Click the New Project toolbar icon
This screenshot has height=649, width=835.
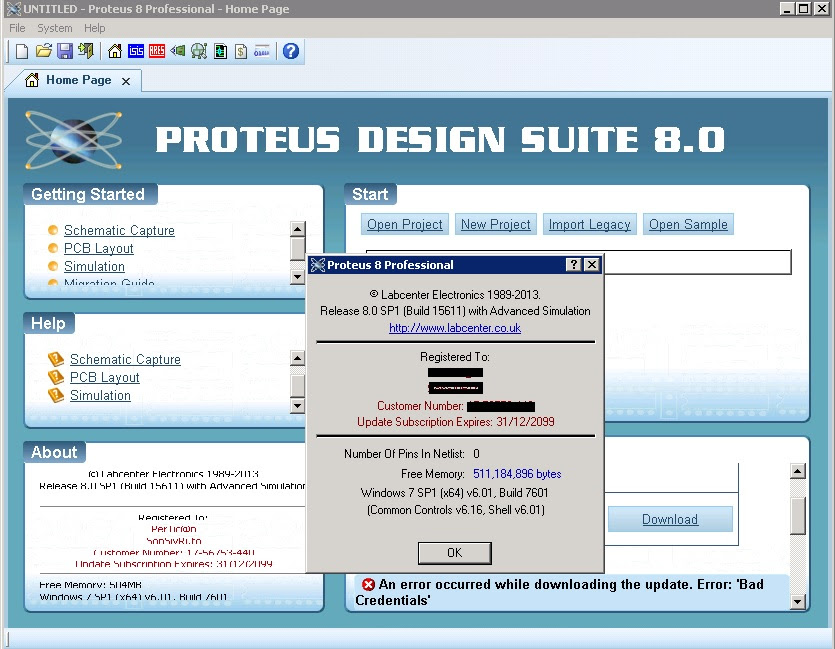coord(22,51)
